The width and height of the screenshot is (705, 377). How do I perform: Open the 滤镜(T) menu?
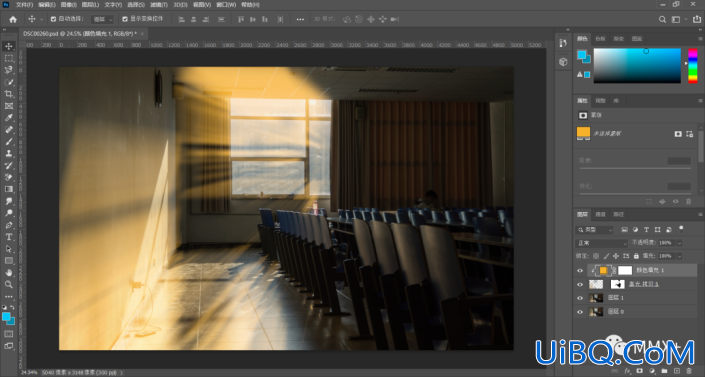click(158, 4)
